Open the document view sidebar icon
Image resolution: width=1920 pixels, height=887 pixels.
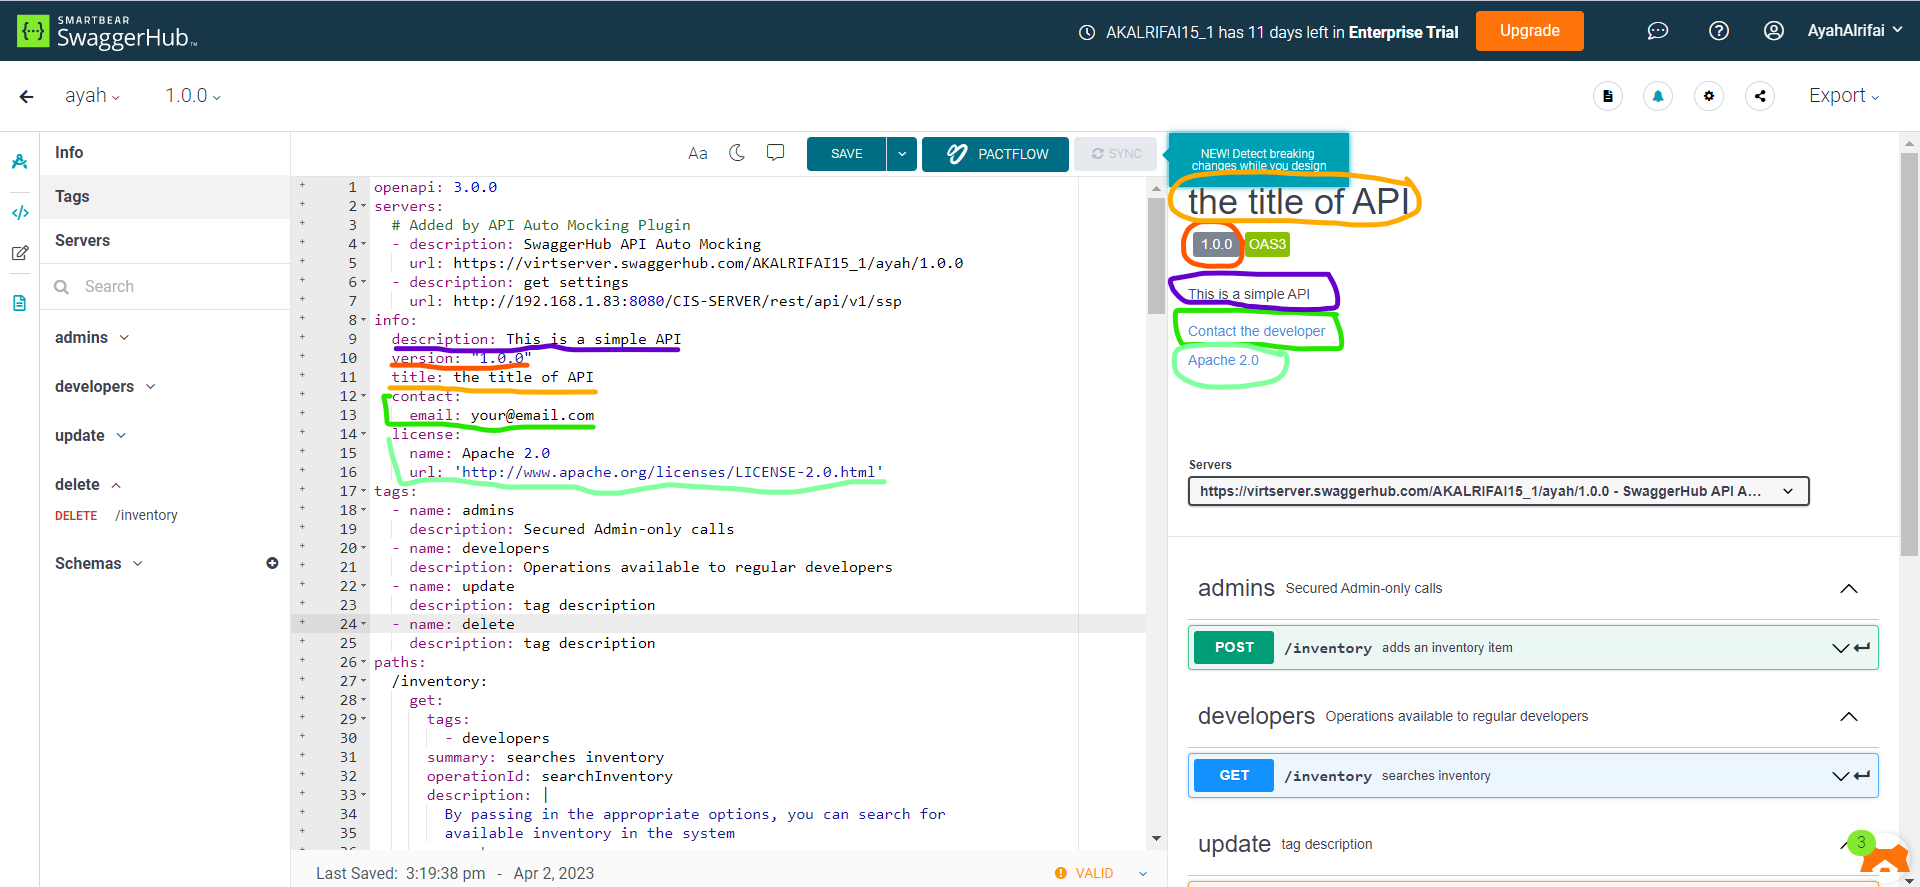coord(20,303)
